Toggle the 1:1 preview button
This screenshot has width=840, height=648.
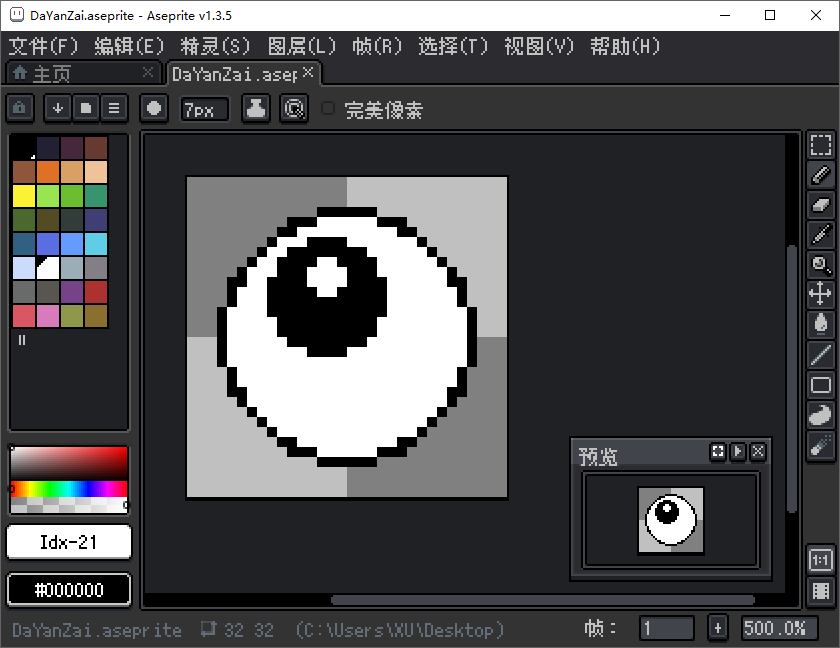pyautogui.click(x=820, y=560)
